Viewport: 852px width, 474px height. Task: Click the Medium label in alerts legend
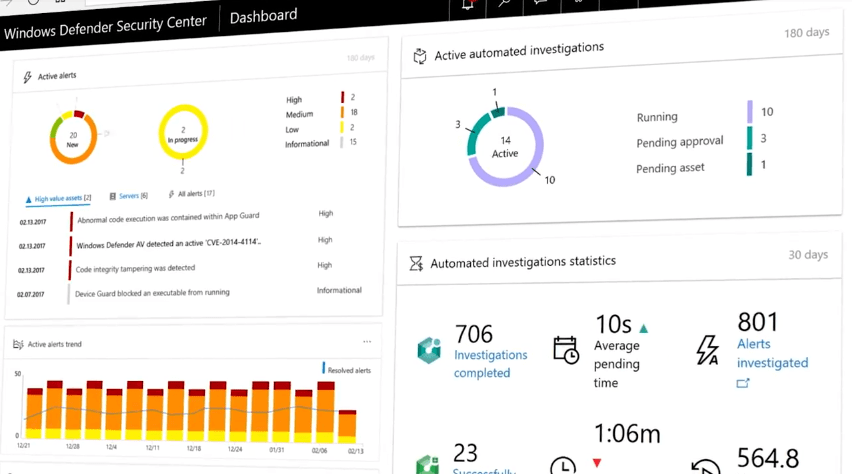point(299,115)
